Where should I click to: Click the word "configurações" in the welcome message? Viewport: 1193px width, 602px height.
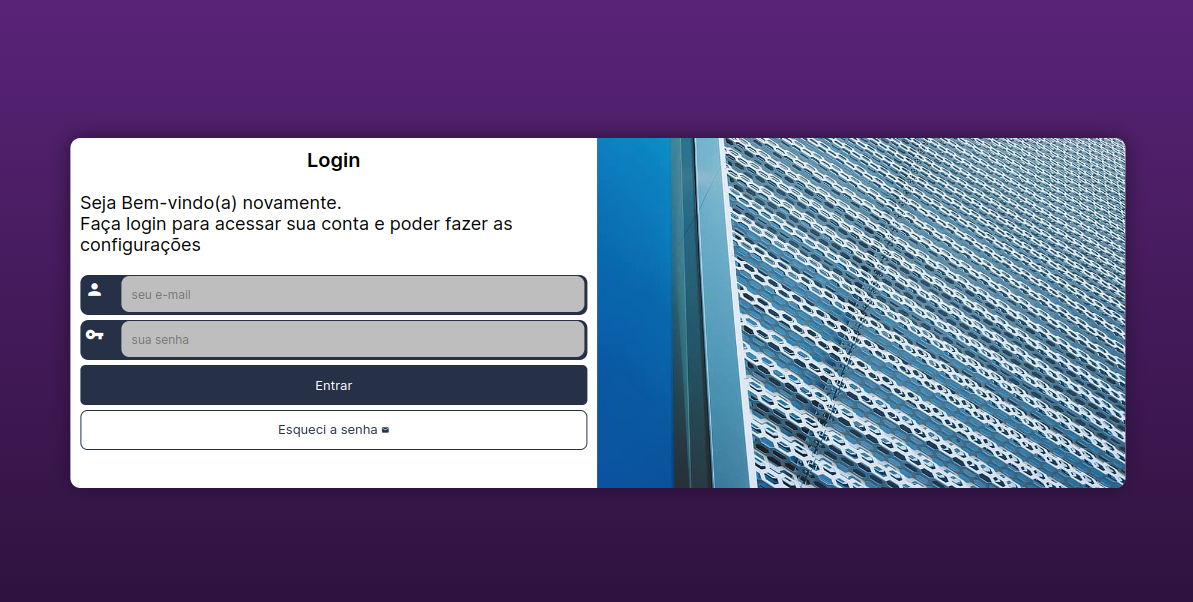click(x=141, y=245)
